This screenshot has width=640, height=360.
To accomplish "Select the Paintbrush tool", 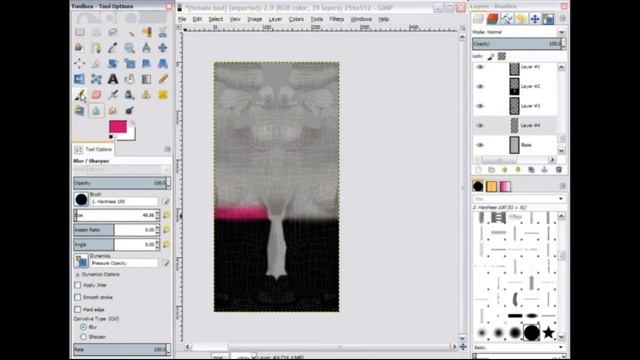I will pyautogui.click(x=80, y=95).
